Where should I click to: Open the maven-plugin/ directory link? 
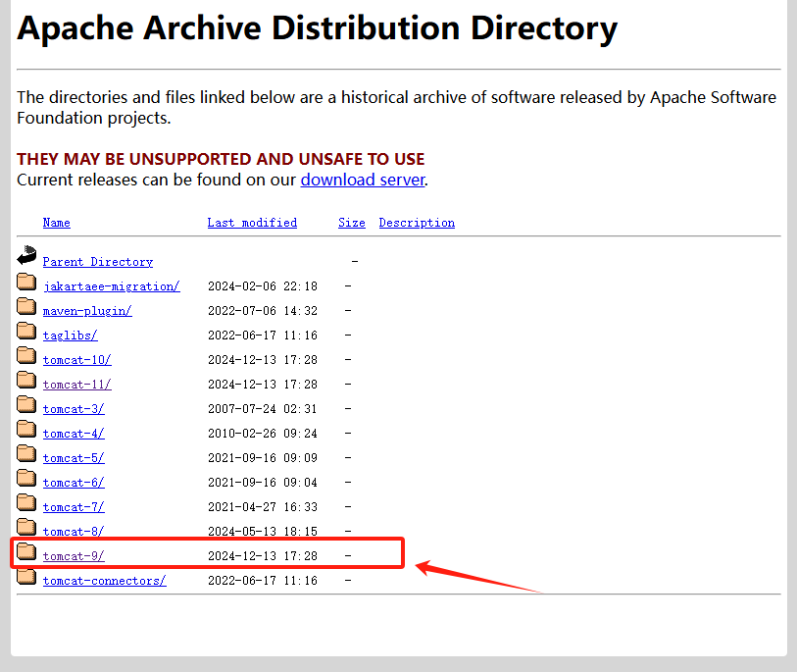[x=88, y=311]
